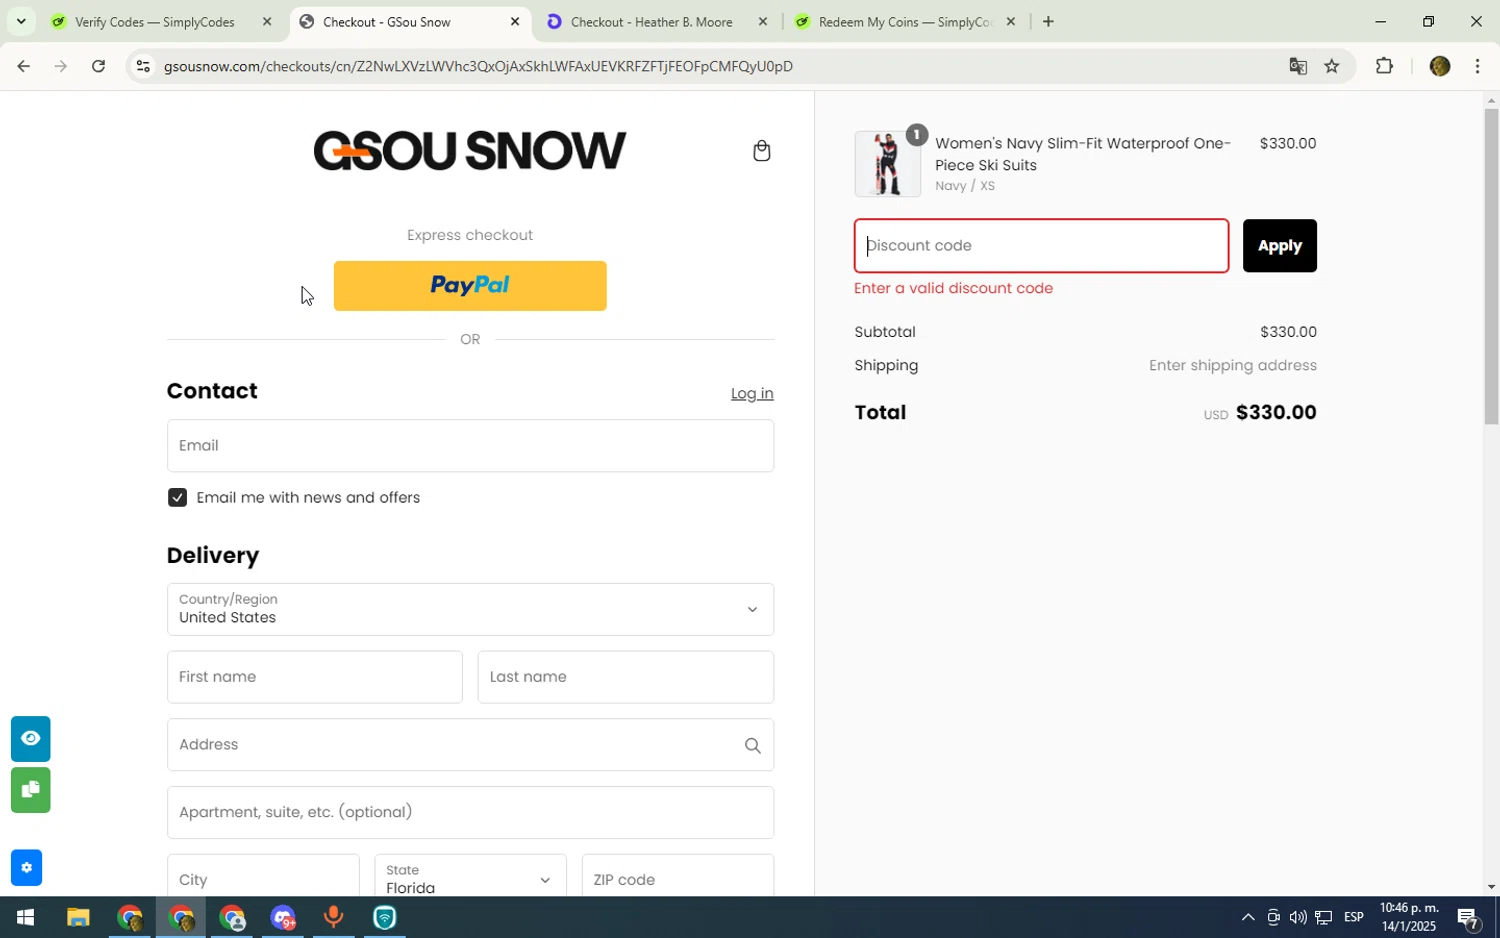The image size is (1500, 938).
Task: Click the Women's Navy Slim-Fit product title
Action: click(1083, 154)
